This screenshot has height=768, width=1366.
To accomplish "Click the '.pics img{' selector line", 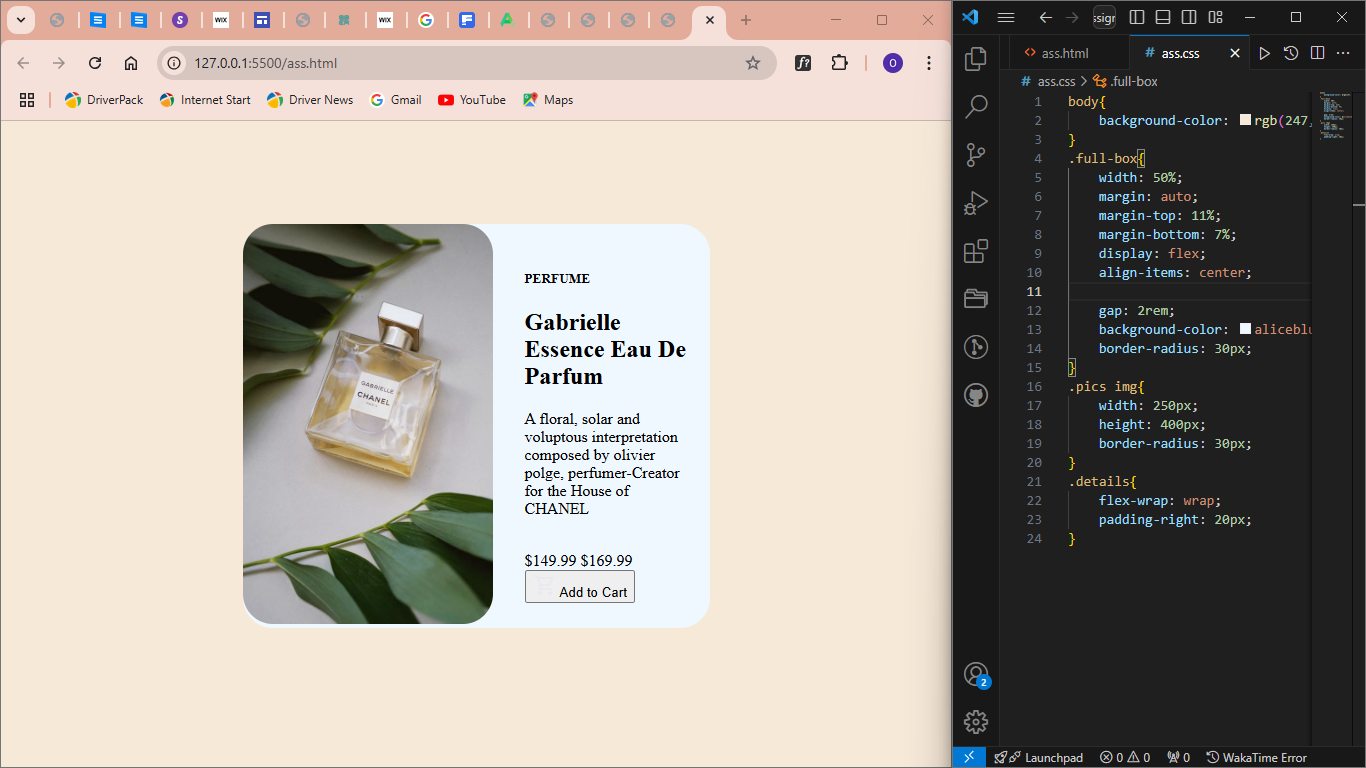I will coord(1106,386).
